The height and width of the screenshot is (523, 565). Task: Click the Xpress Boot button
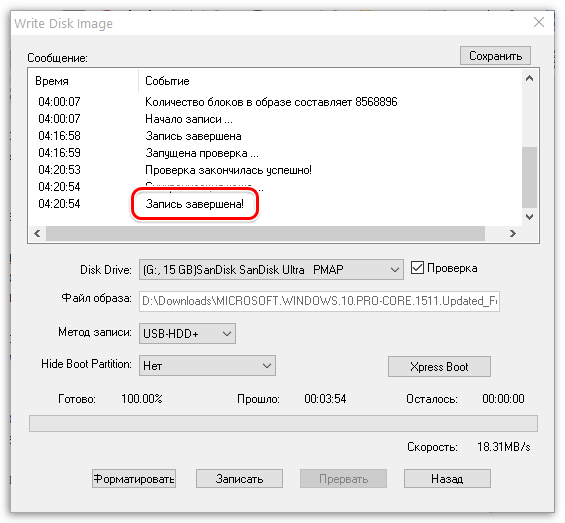[x=439, y=367]
